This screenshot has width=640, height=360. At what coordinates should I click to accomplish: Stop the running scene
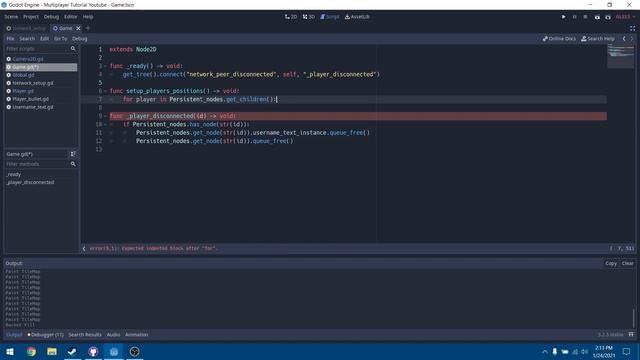pyautogui.click(x=585, y=17)
